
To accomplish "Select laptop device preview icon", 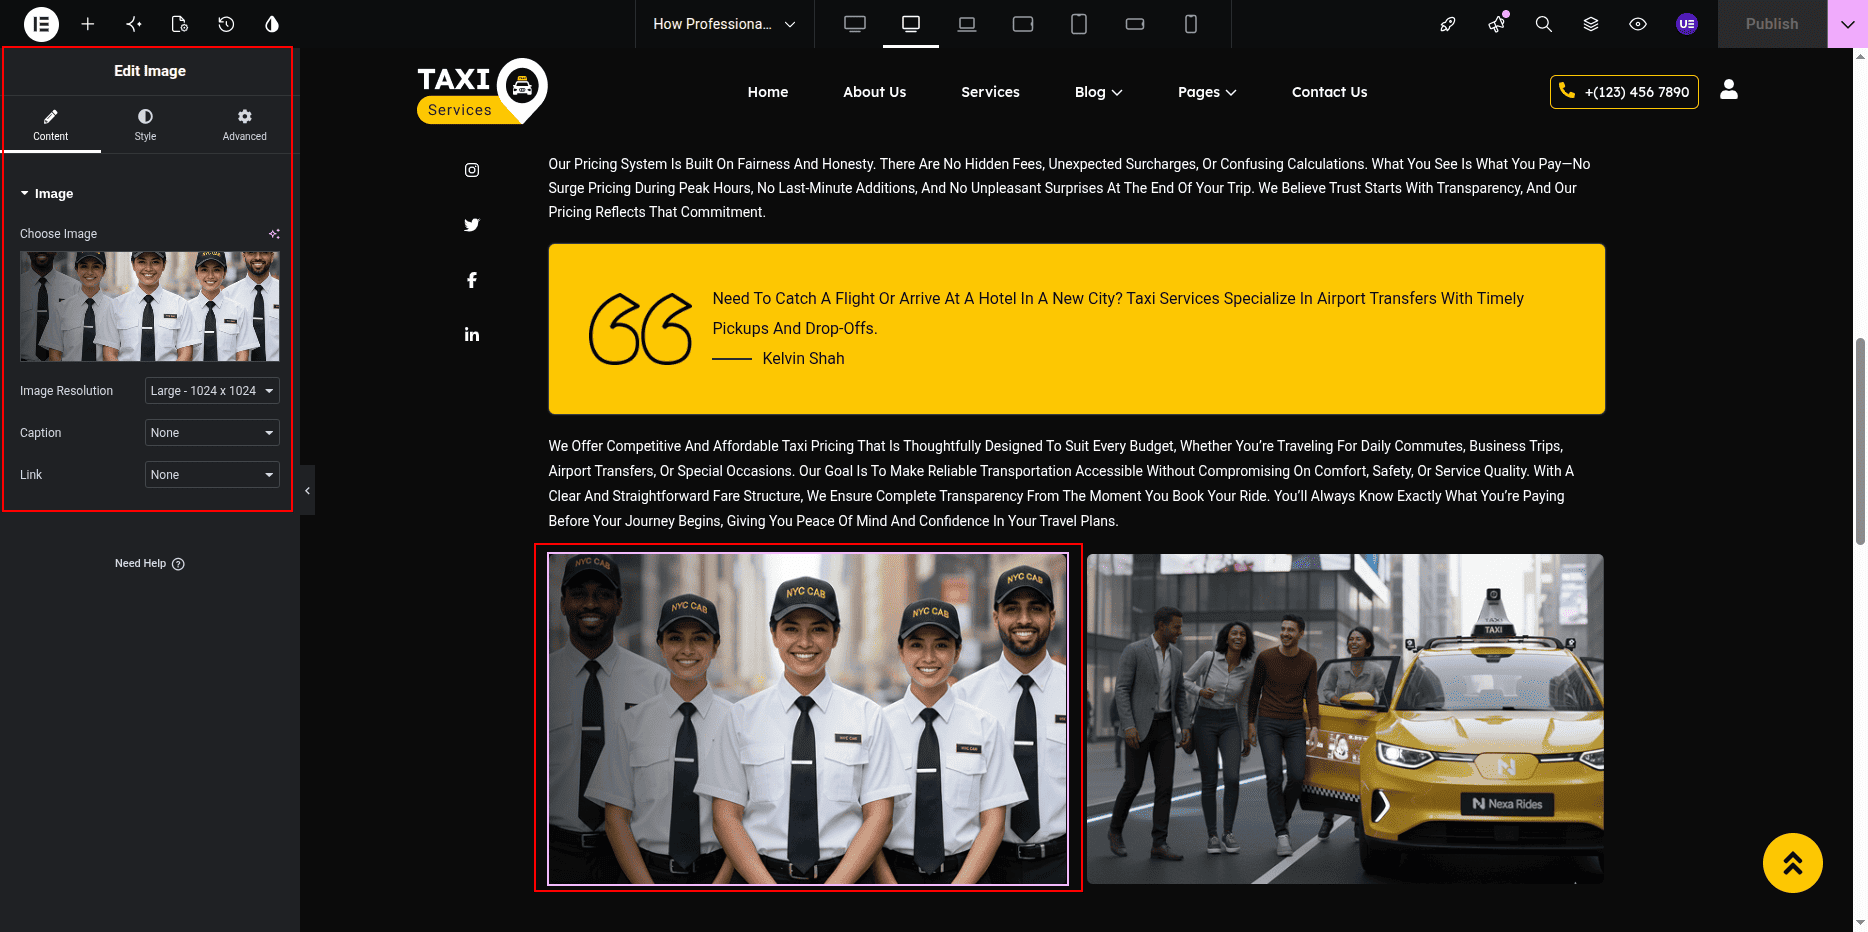I will (x=967, y=24).
